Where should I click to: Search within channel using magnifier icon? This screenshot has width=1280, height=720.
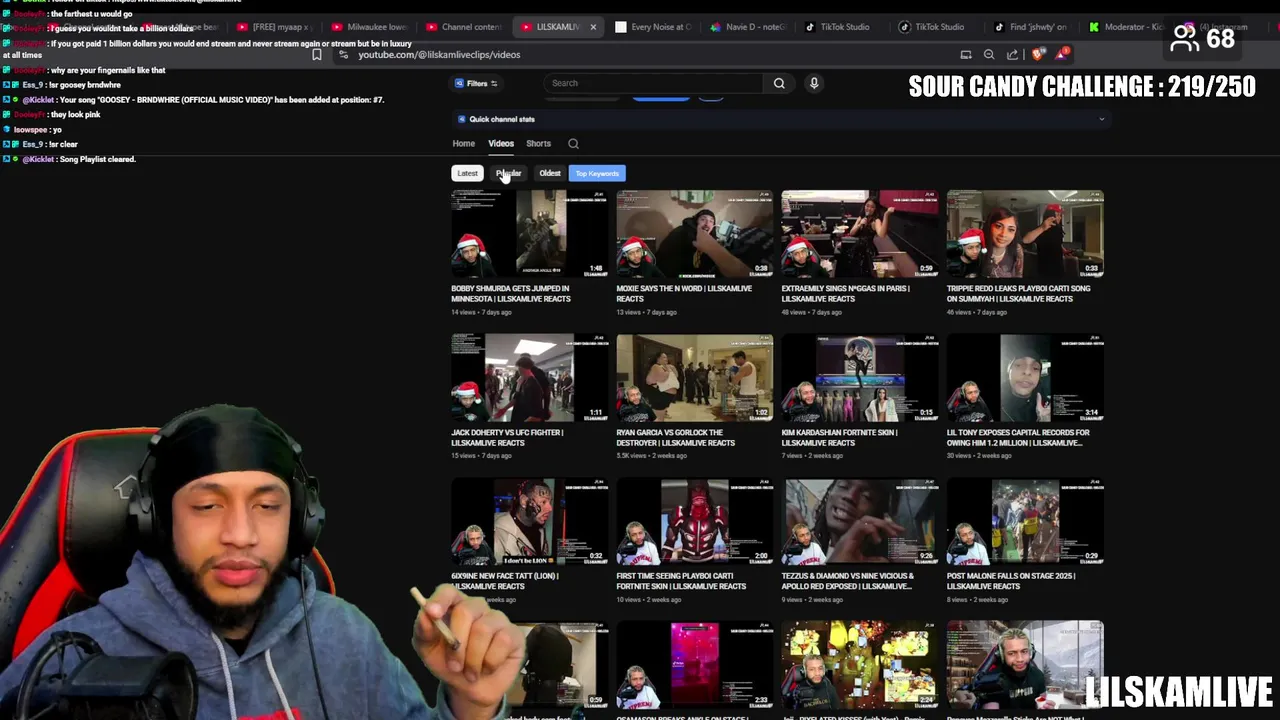point(573,144)
